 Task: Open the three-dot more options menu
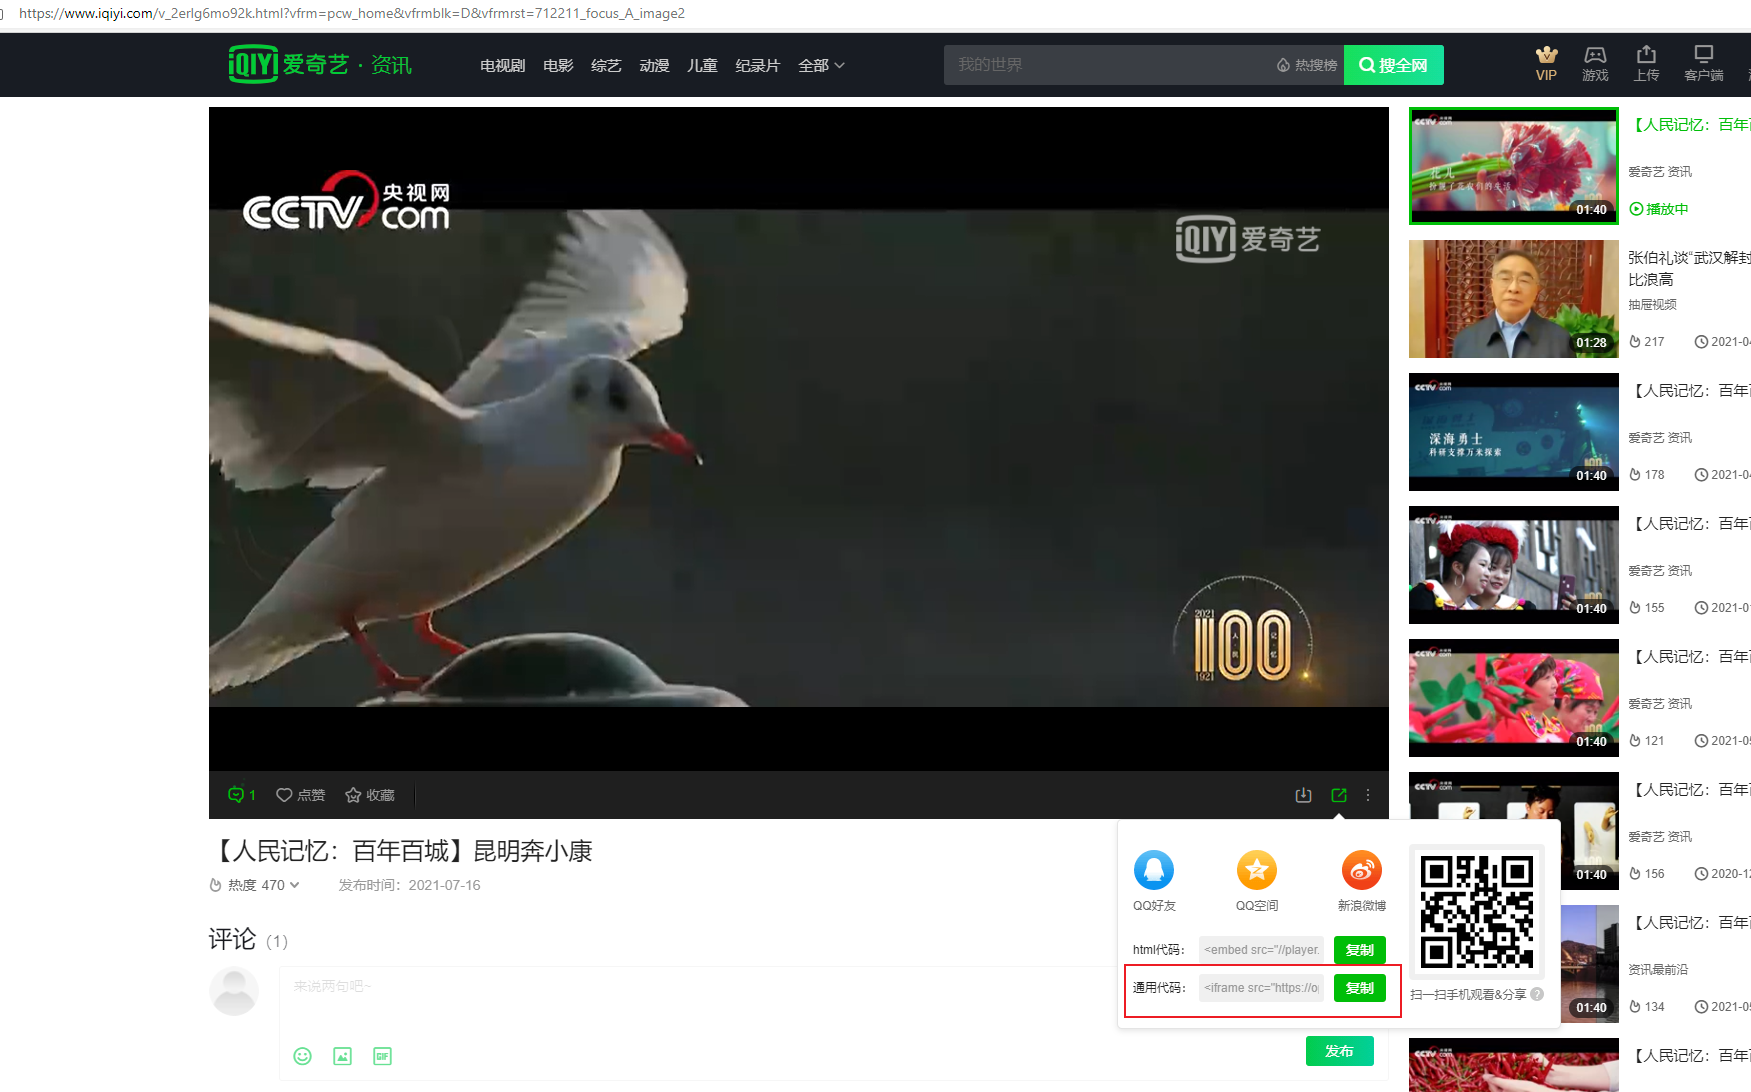point(1368,795)
